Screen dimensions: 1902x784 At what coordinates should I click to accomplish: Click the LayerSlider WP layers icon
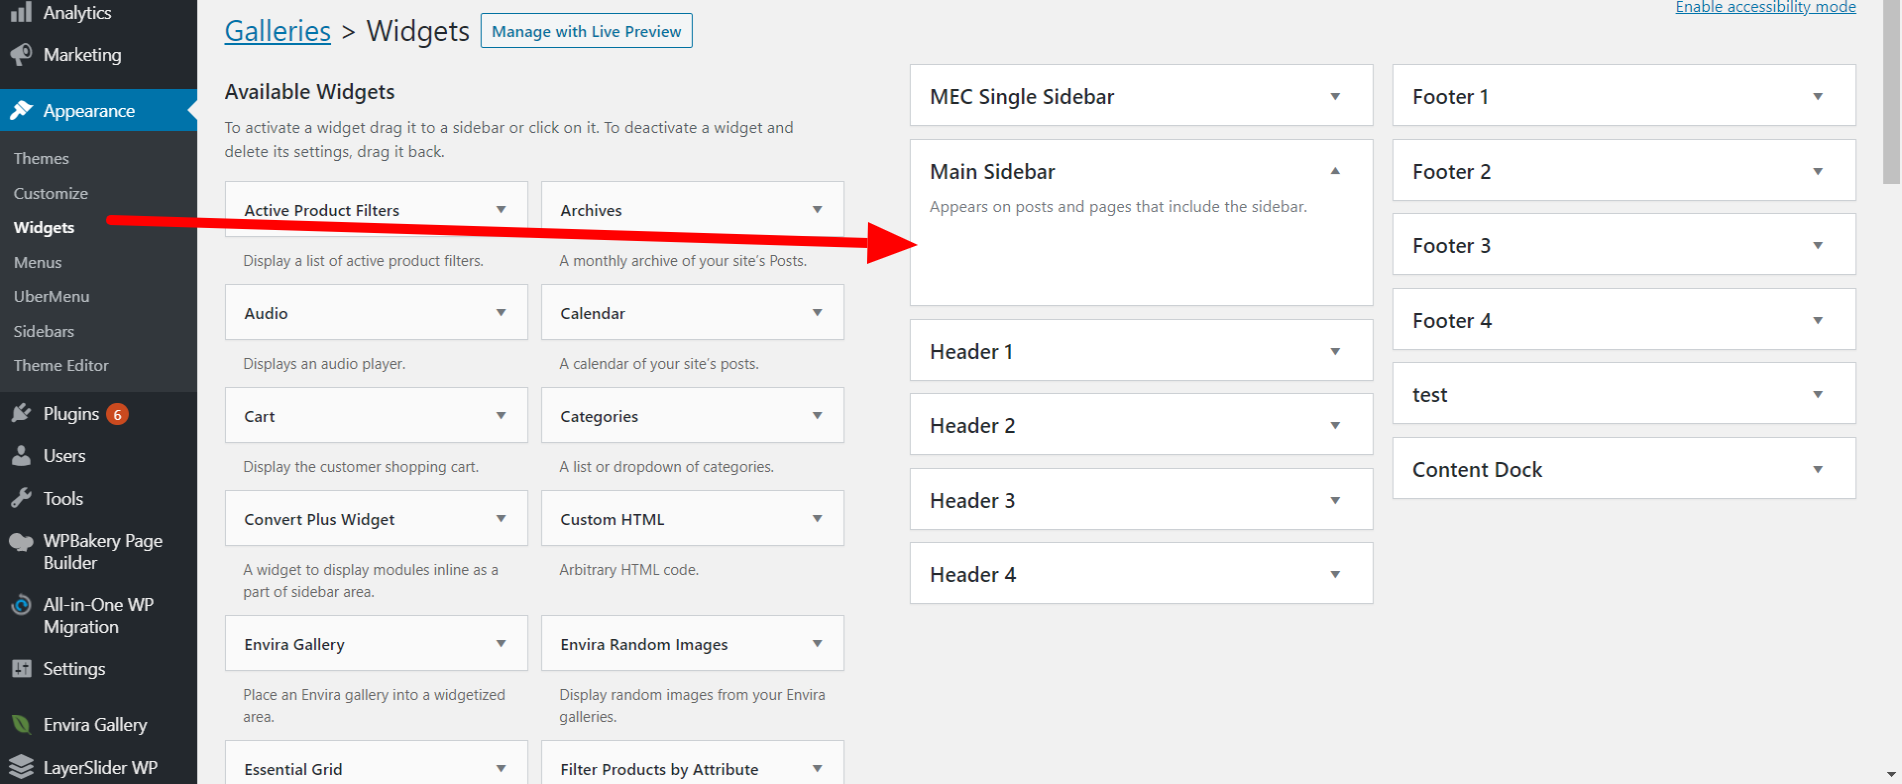21,768
